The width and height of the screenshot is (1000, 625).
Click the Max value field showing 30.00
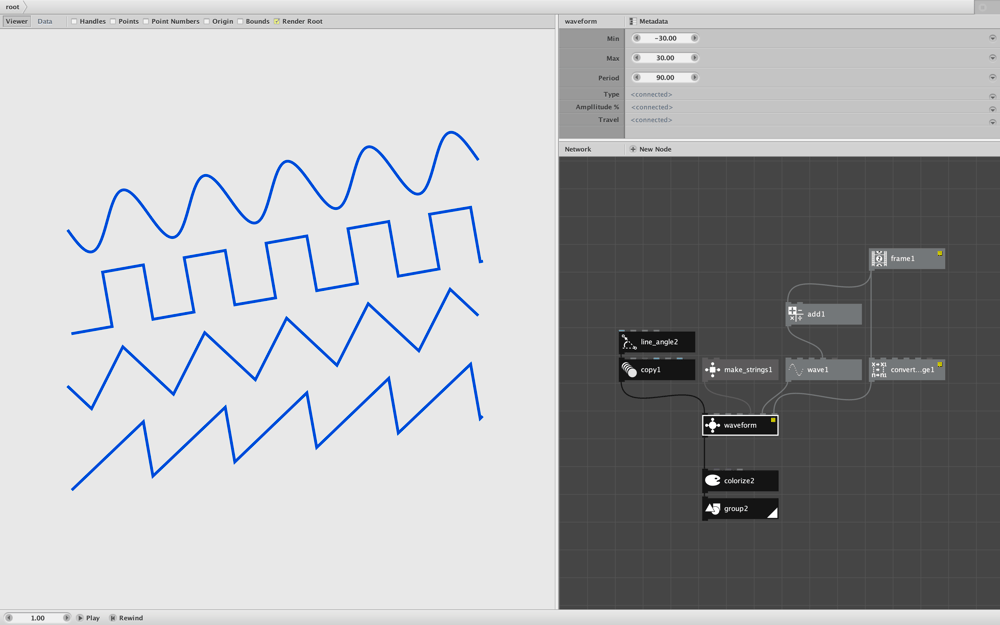(665, 58)
